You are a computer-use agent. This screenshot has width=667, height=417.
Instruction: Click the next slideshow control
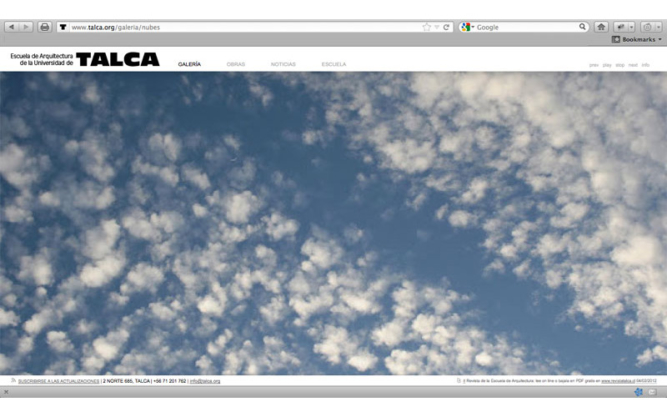coord(633,65)
